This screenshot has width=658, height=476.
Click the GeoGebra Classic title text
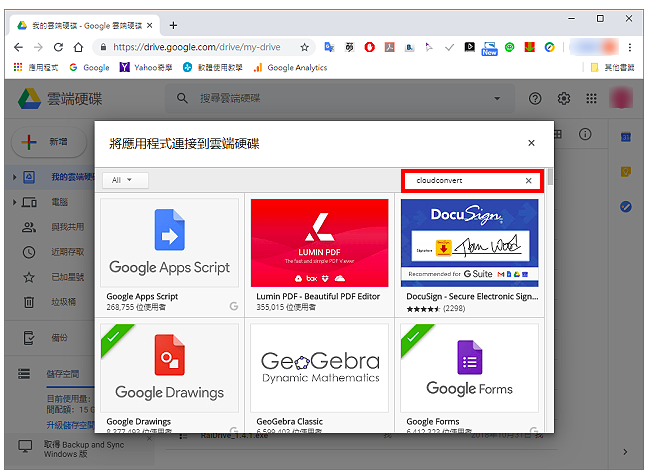click(x=290, y=421)
